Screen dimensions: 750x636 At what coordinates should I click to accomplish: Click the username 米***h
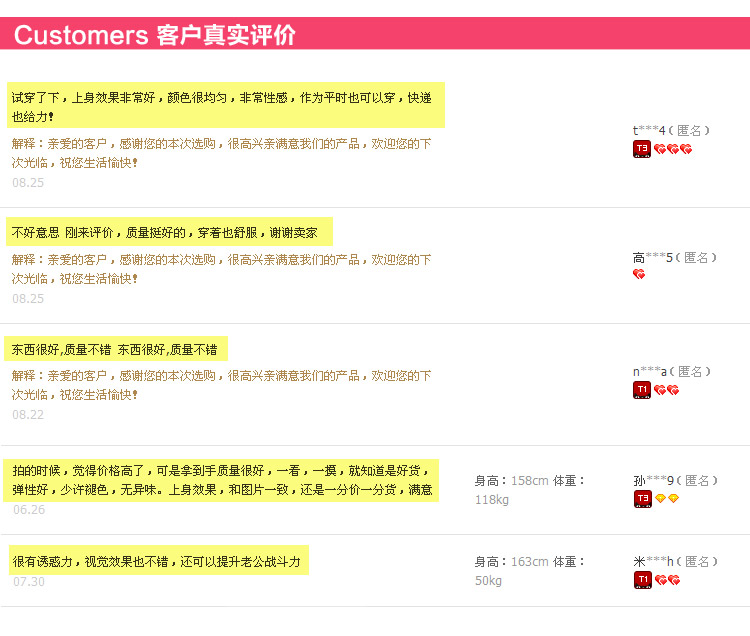click(x=653, y=561)
